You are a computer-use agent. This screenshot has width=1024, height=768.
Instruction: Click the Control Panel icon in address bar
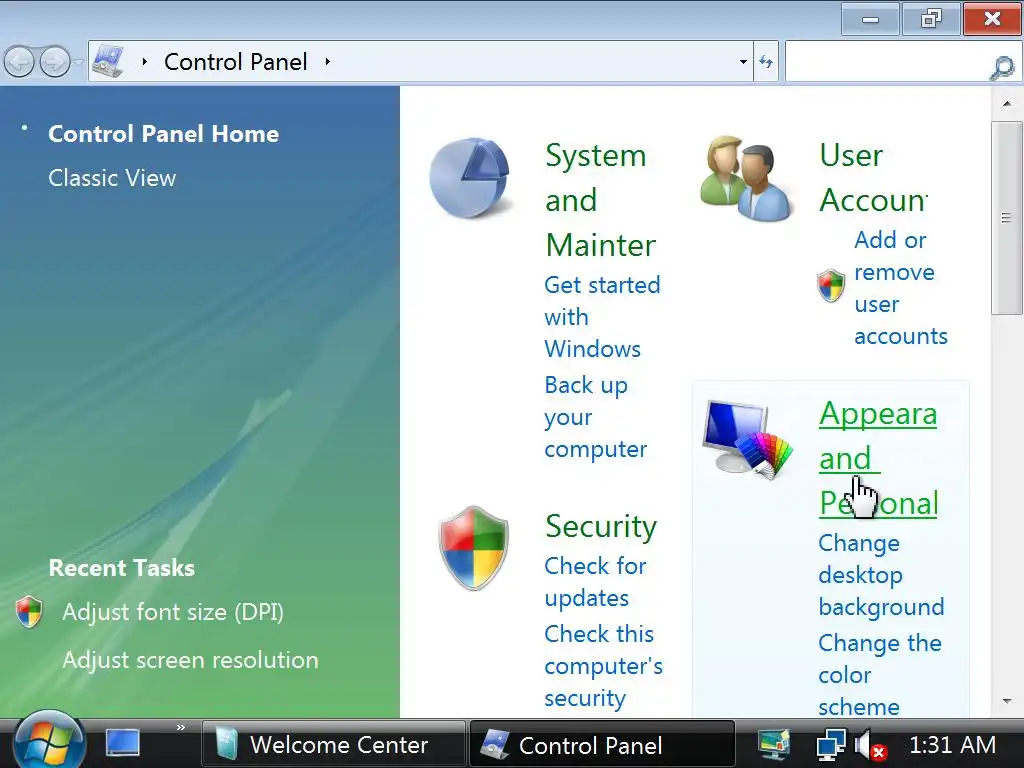[x=108, y=61]
